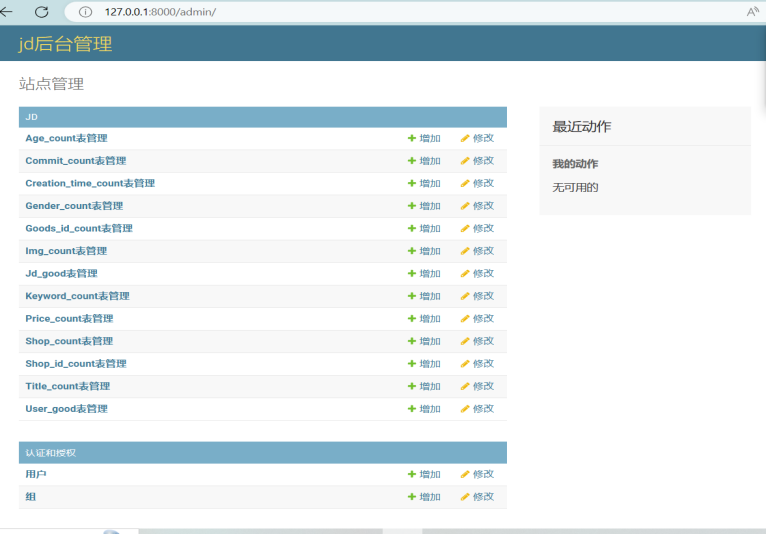The height and width of the screenshot is (534, 766).
Task: Click 修改 in Keyword_count row
Action: 477,296
